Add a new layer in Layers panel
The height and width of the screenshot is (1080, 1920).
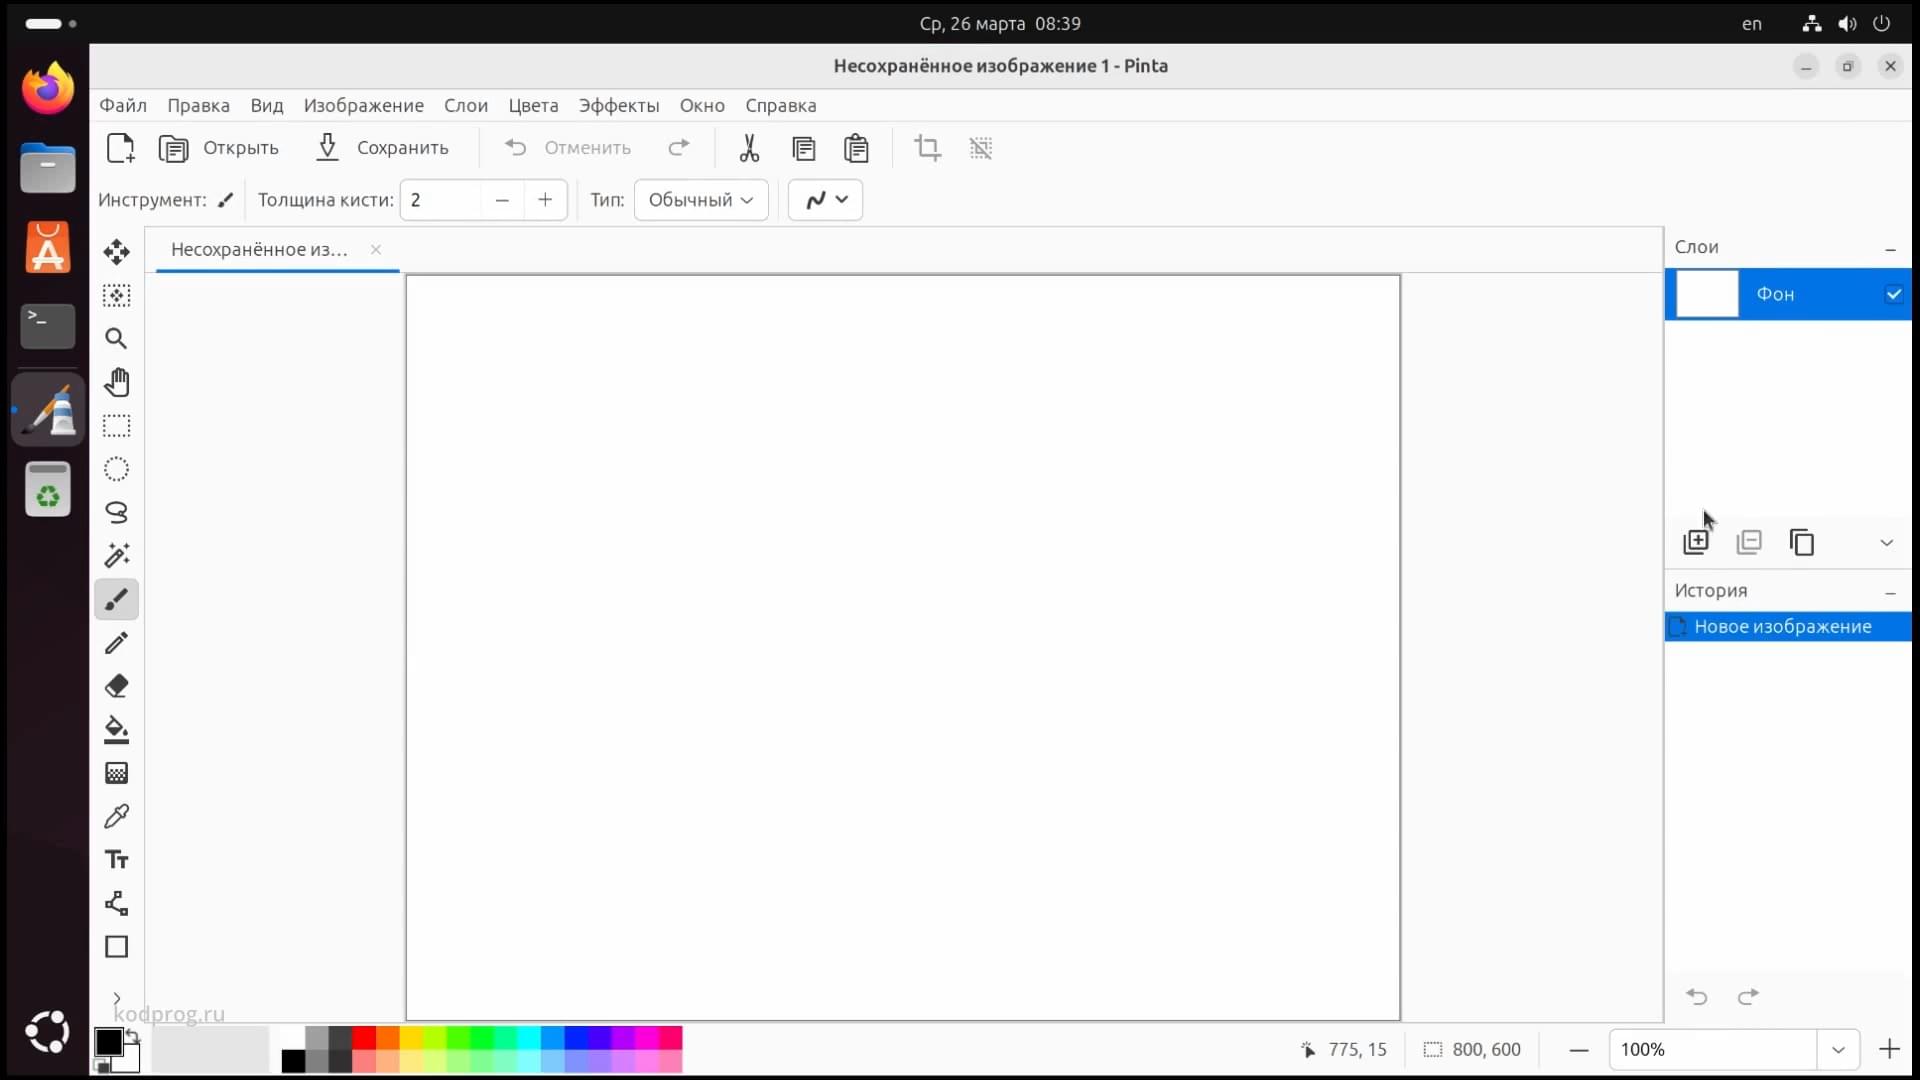coord(1696,542)
